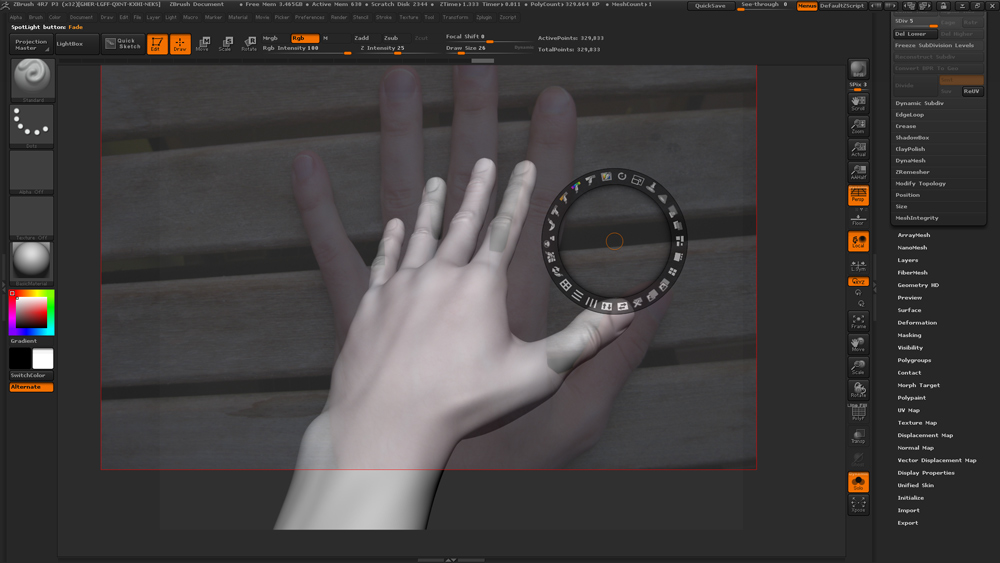The height and width of the screenshot is (563, 1000).
Task: Enable Zadd sculpting mode
Action: click(361, 38)
